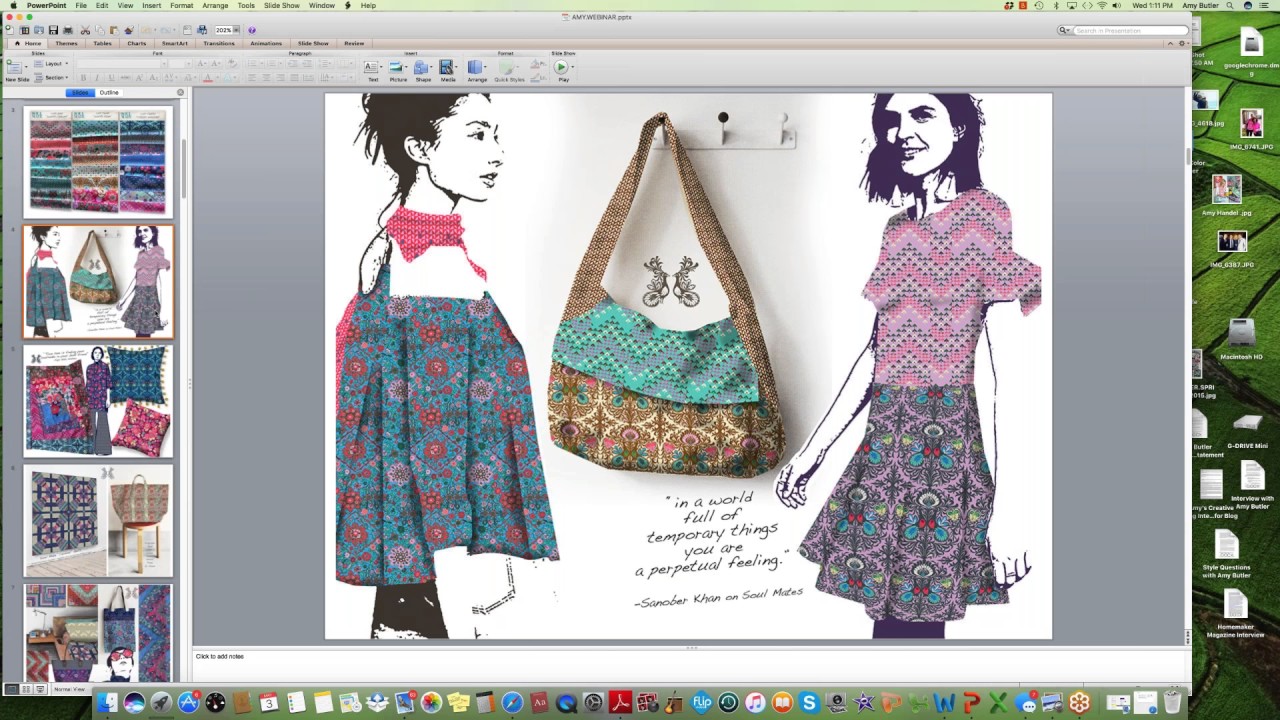
Task: Open ribbon preferences gear icon
Action: point(1181,43)
